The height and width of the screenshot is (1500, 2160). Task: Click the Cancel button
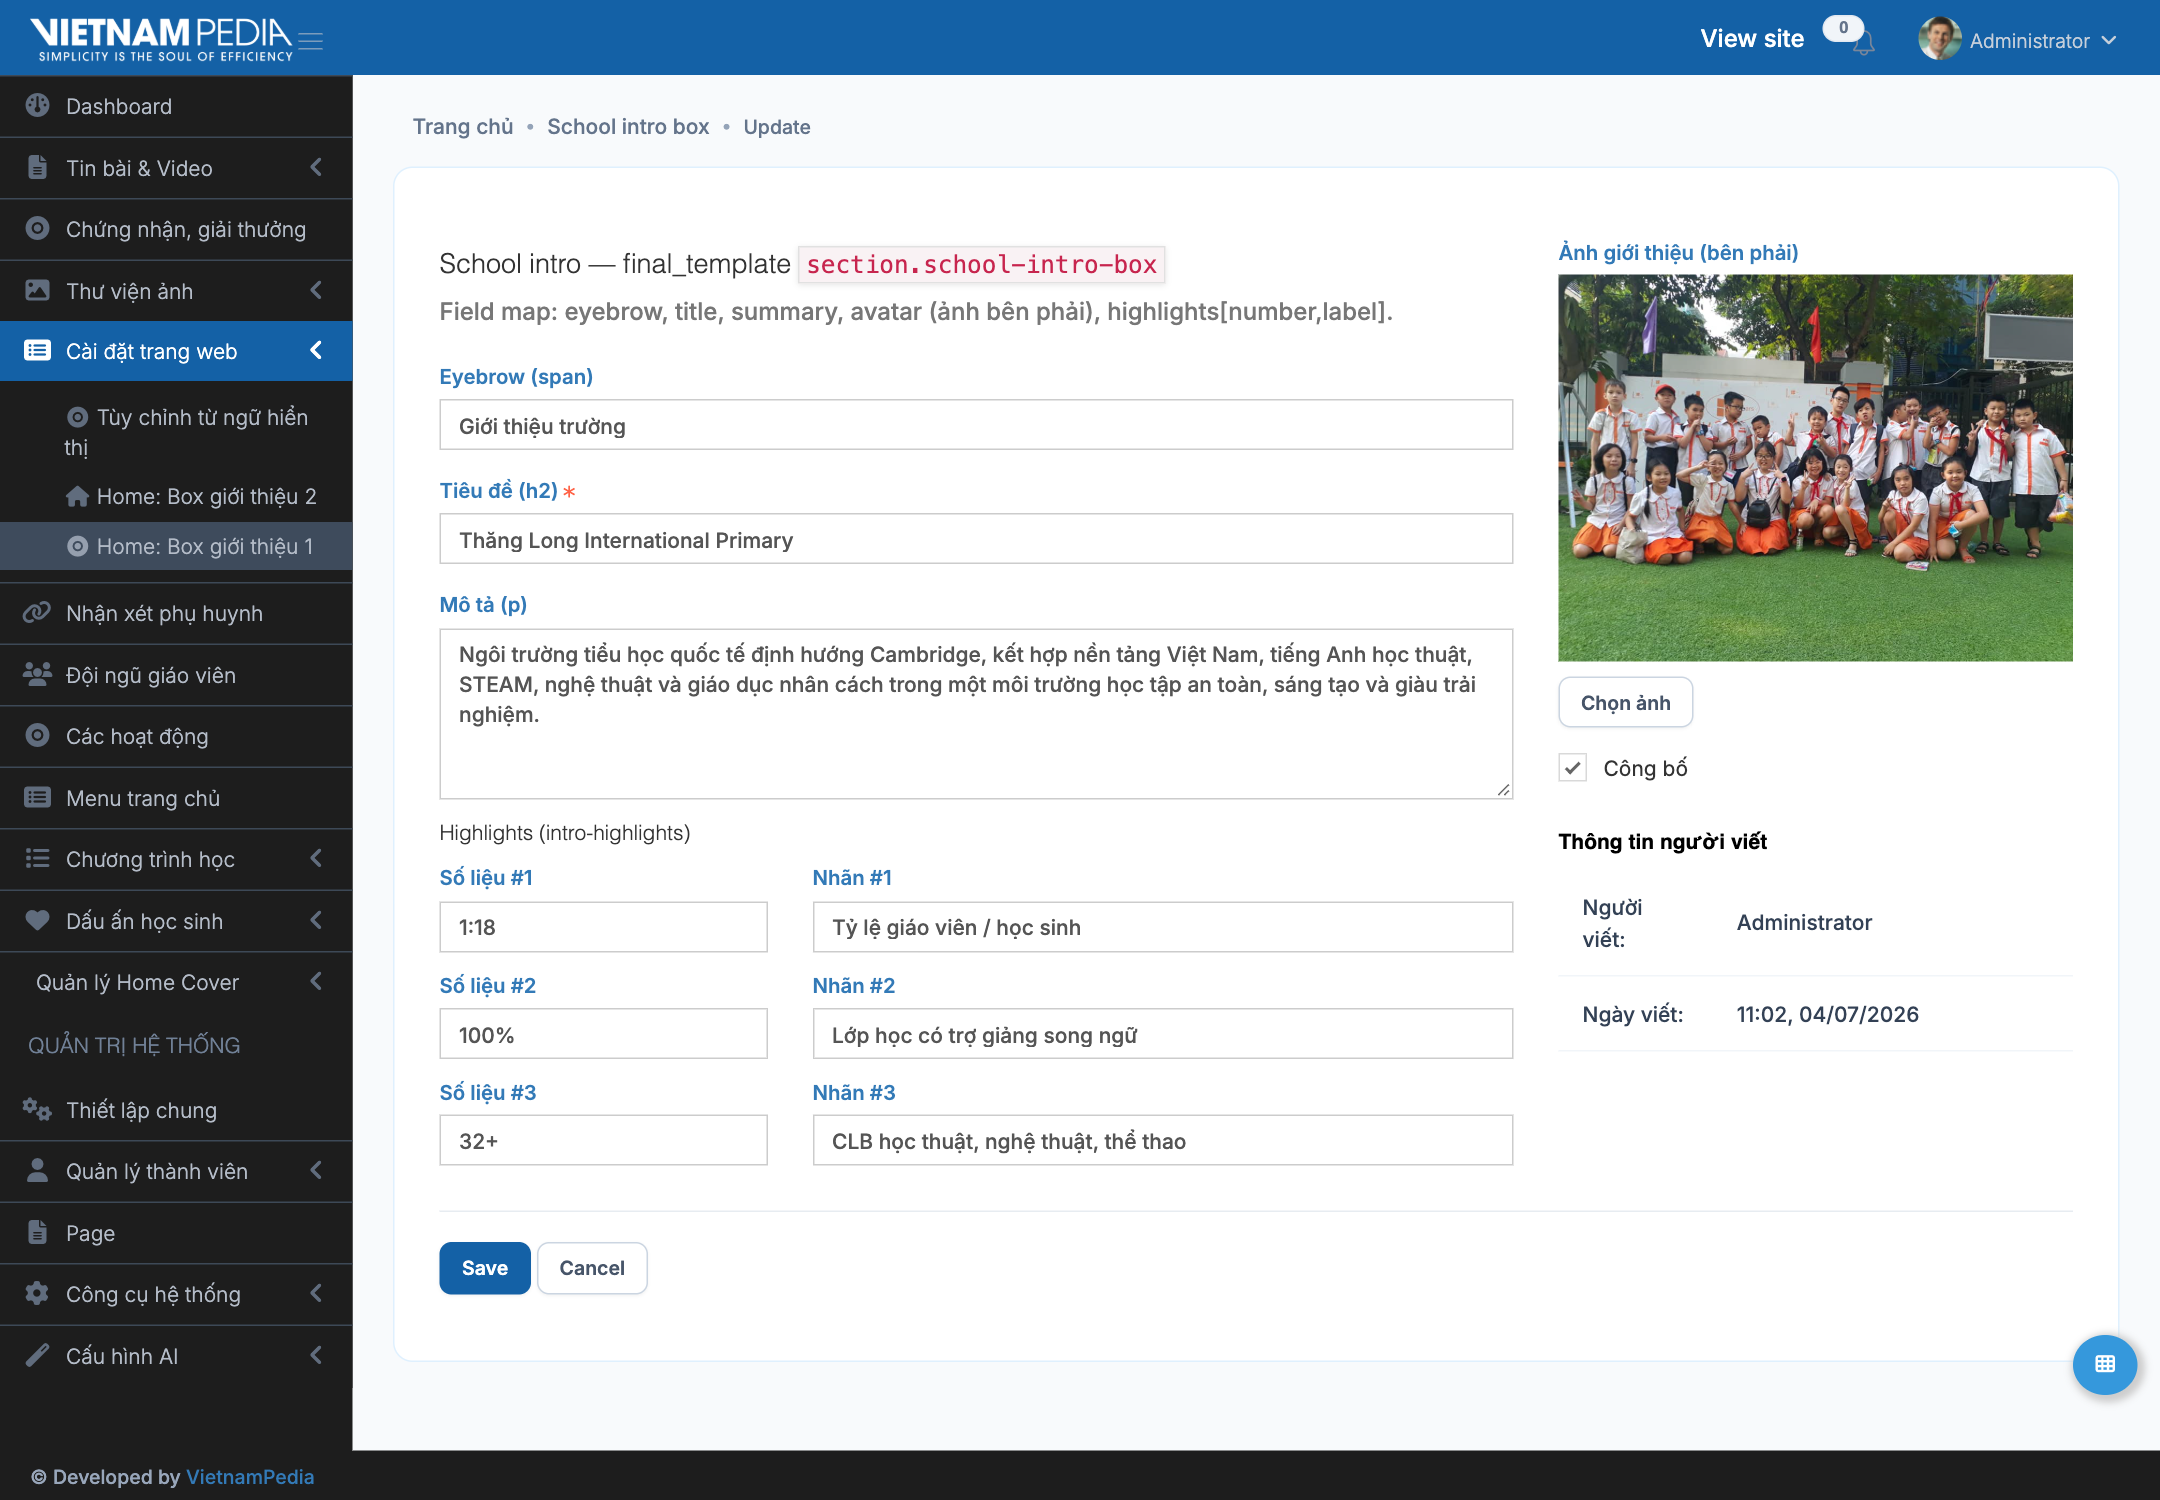click(592, 1268)
